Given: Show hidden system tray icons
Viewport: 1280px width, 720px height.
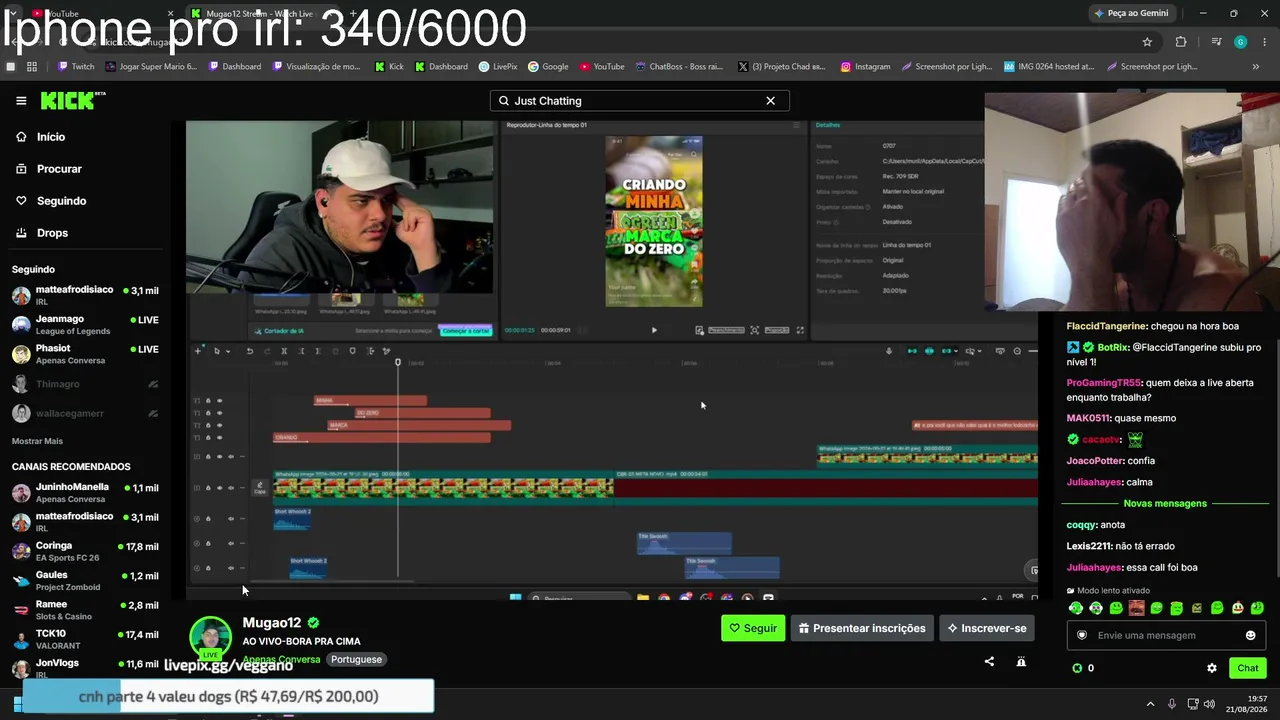Looking at the screenshot, I should click(1150, 704).
